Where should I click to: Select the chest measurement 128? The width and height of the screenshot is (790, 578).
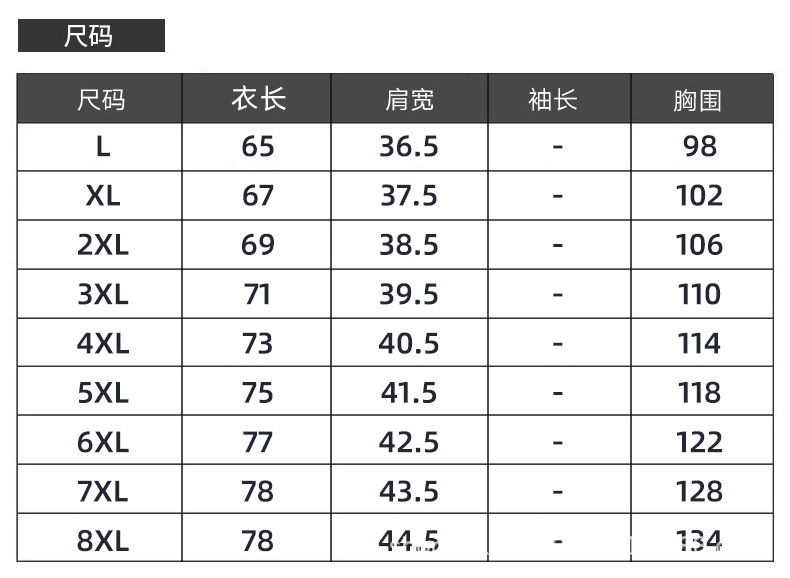699,491
